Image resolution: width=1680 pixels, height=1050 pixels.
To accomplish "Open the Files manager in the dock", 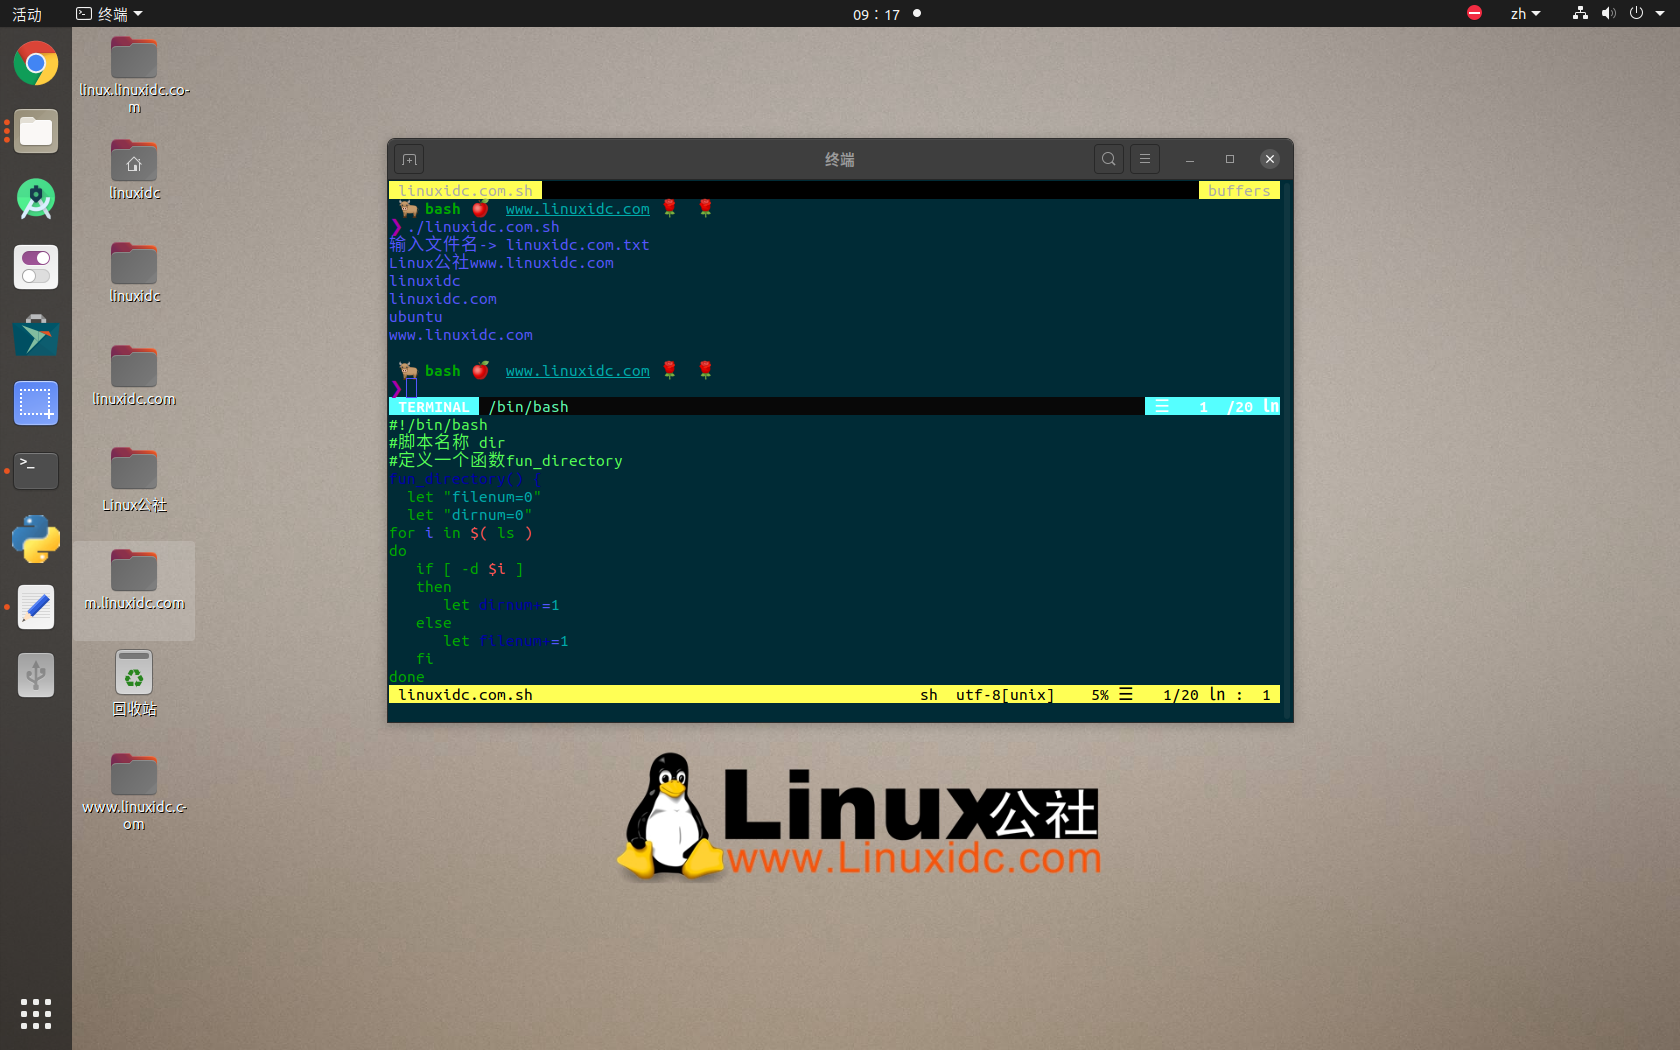I will tap(36, 131).
